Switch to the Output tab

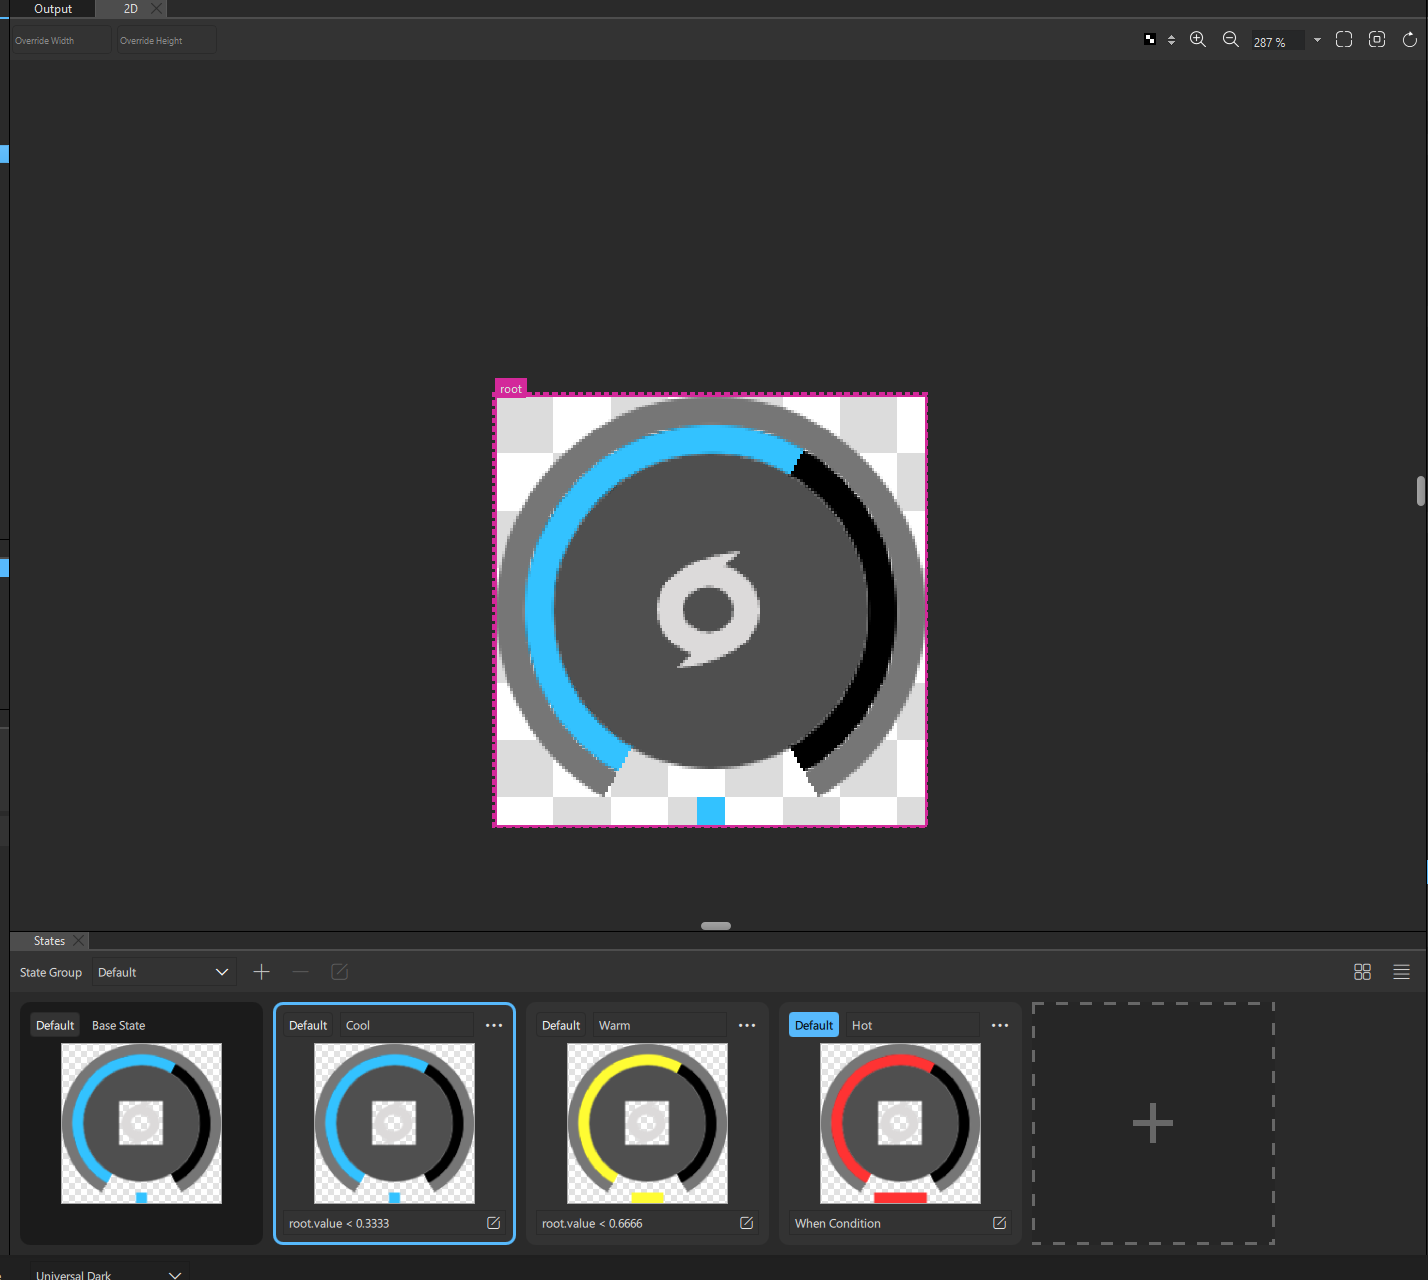53,9
